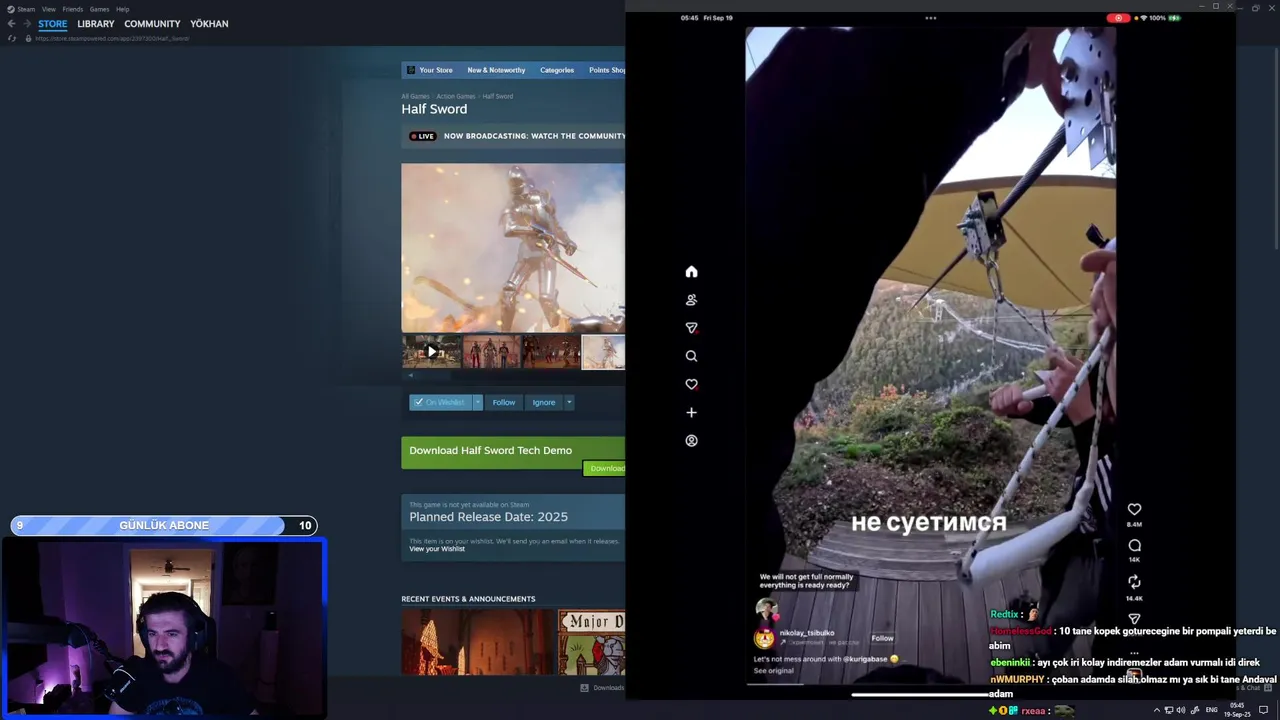Select the highlighted knight thumbnail
The width and height of the screenshot is (1280, 720).
point(604,352)
